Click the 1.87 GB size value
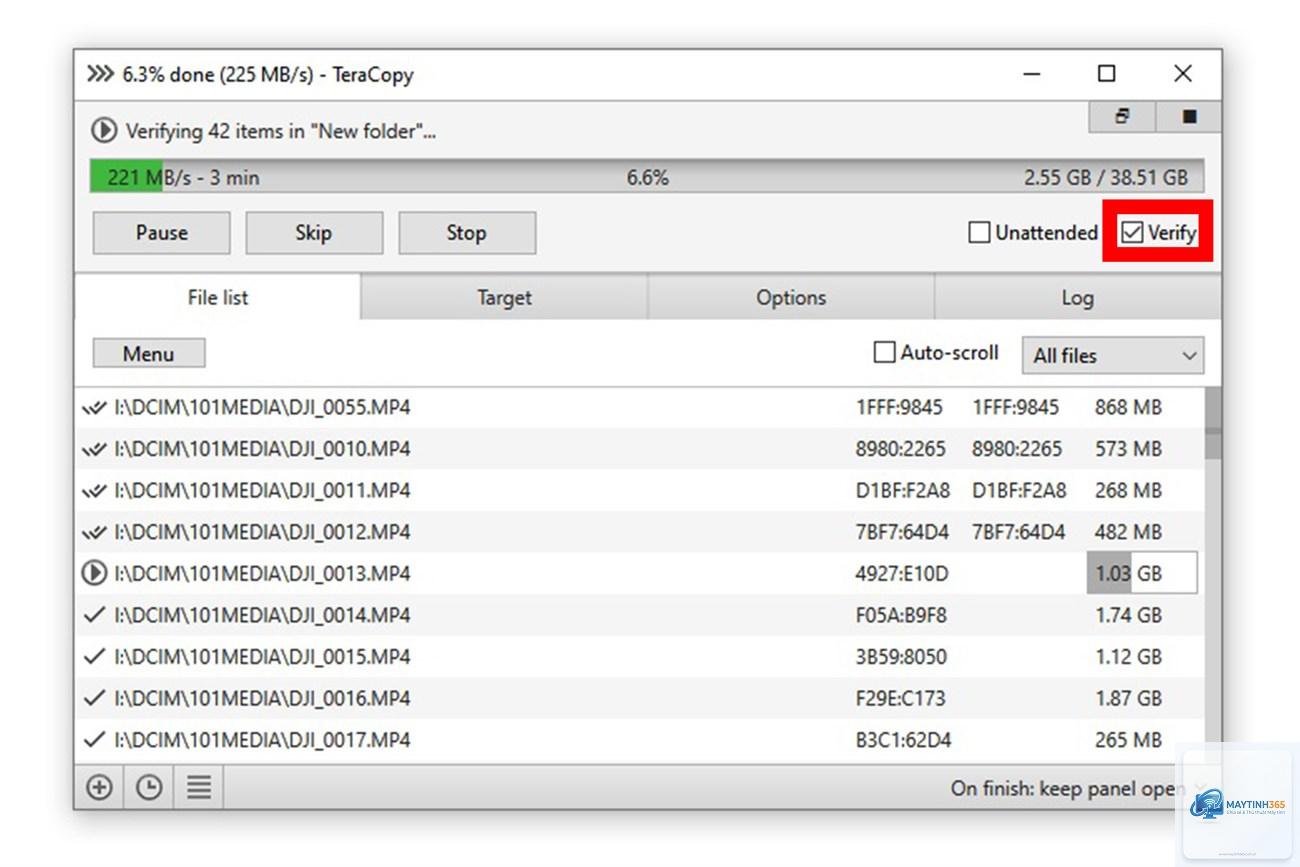1300x867 pixels. [1128, 698]
